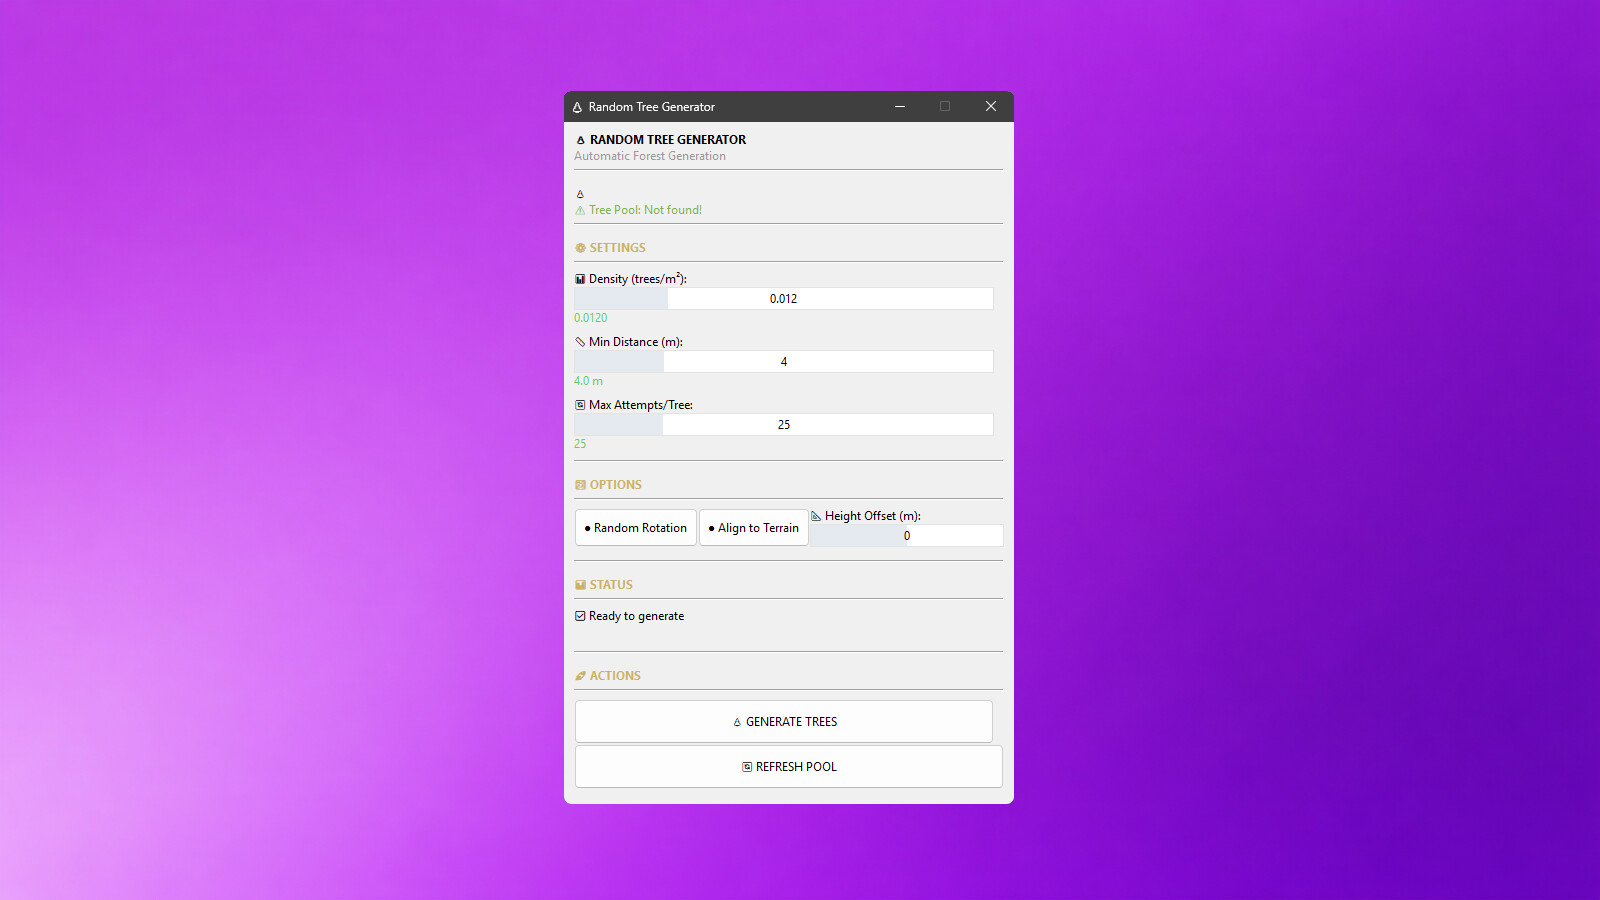Click the Min Distance slider showing 4
Image resolution: width=1600 pixels, height=900 pixels.
[x=783, y=362]
